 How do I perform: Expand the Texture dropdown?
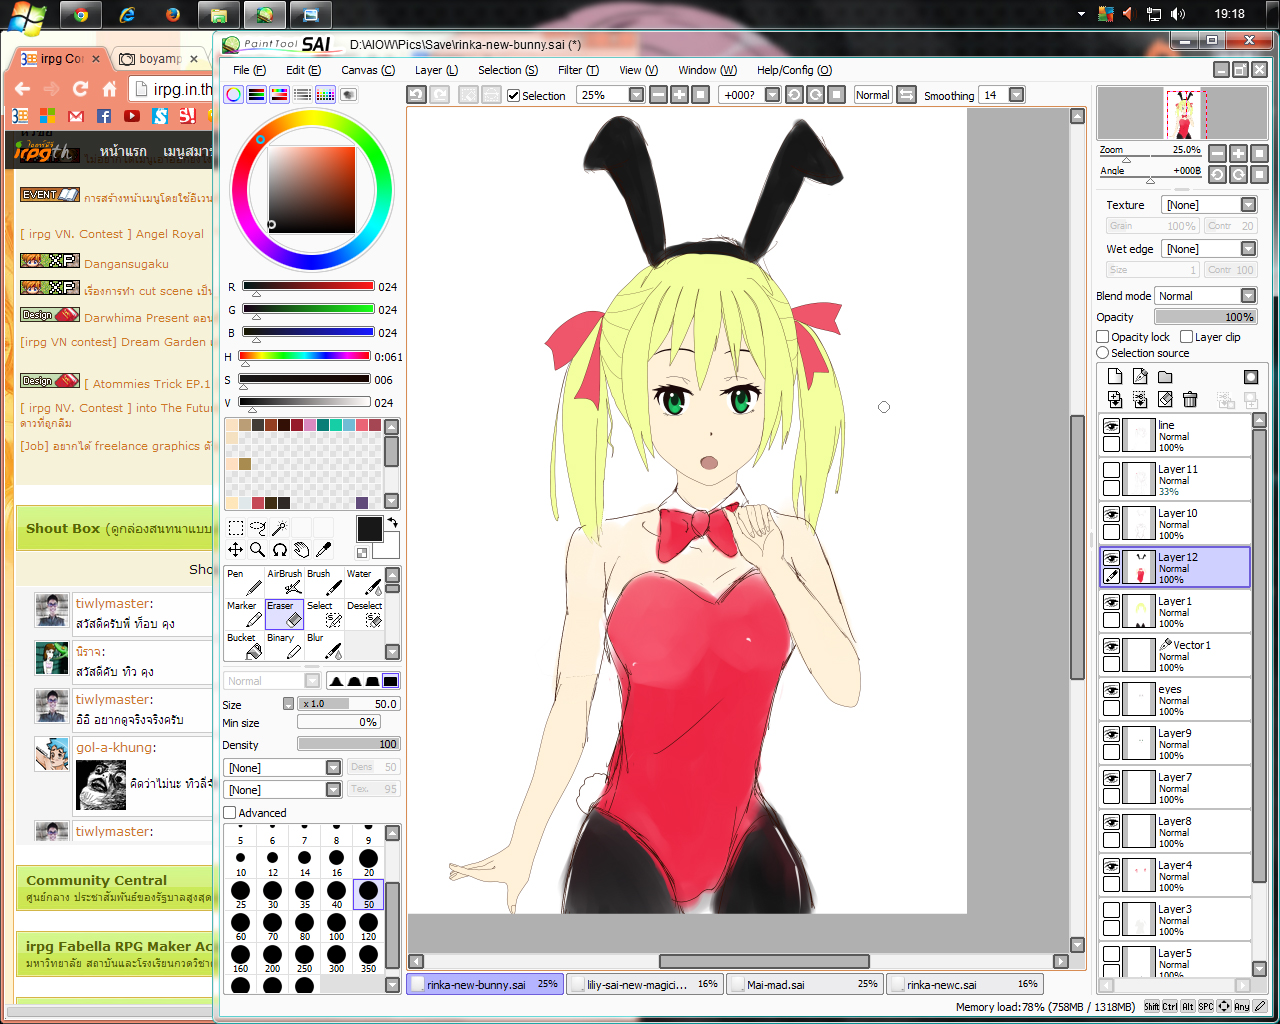coord(1209,205)
